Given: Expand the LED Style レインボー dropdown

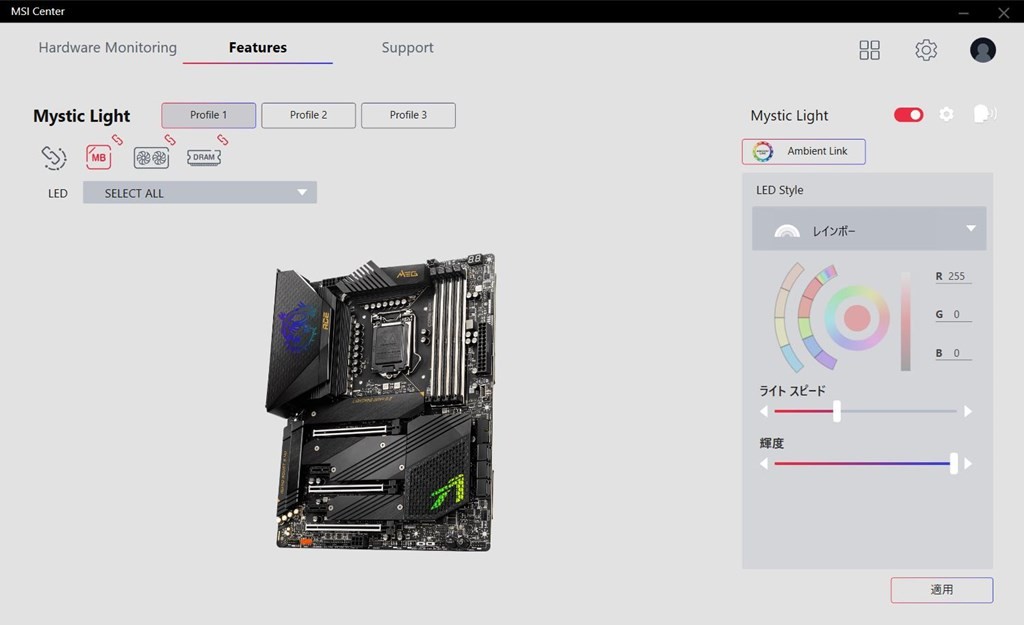Looking at the screenshot, I should point(869,229).
